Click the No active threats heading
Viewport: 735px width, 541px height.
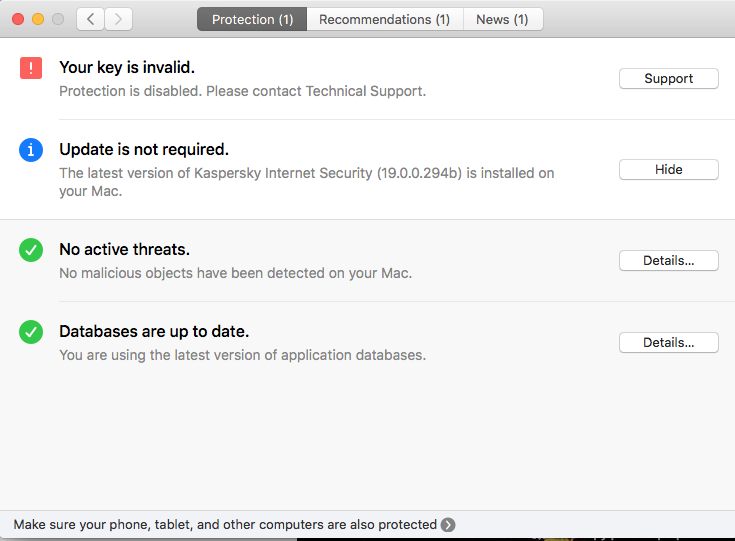click(124, 249)
